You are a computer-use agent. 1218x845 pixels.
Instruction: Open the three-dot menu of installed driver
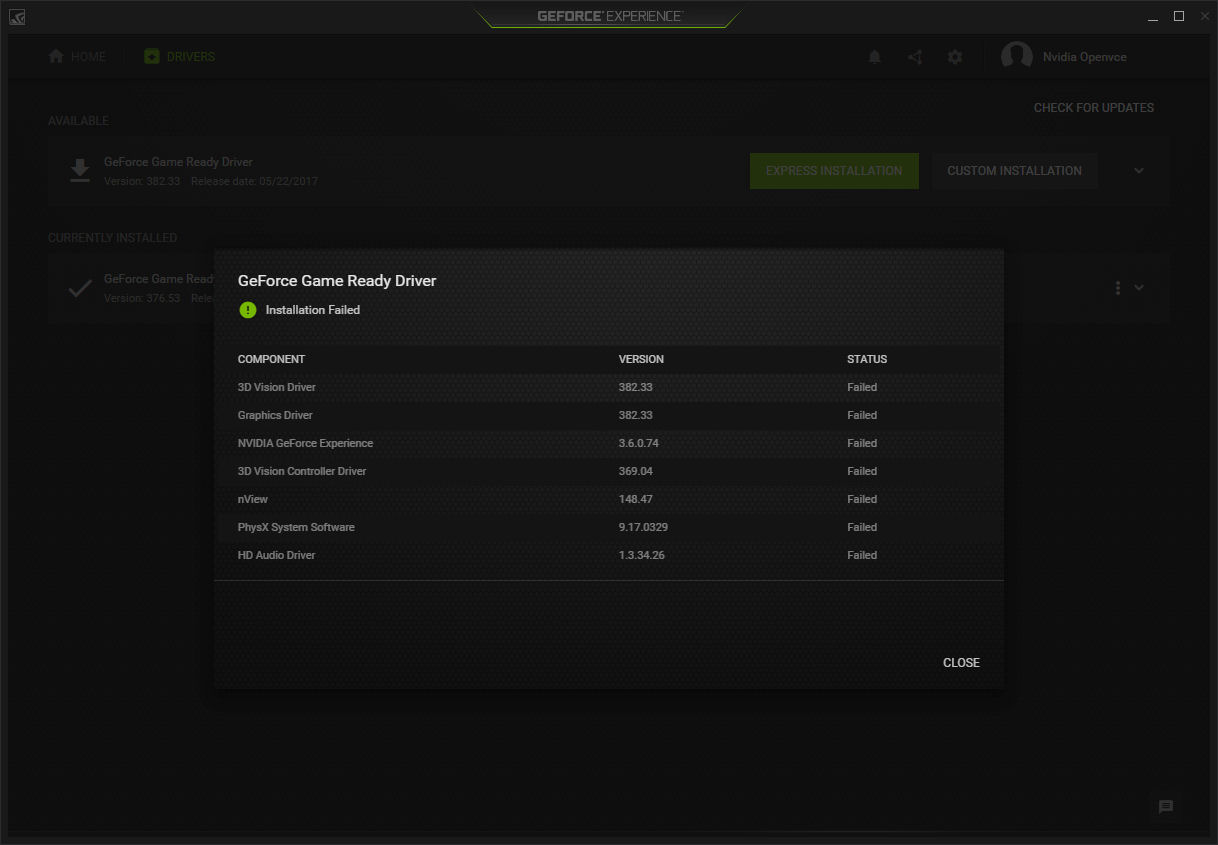1117,288
